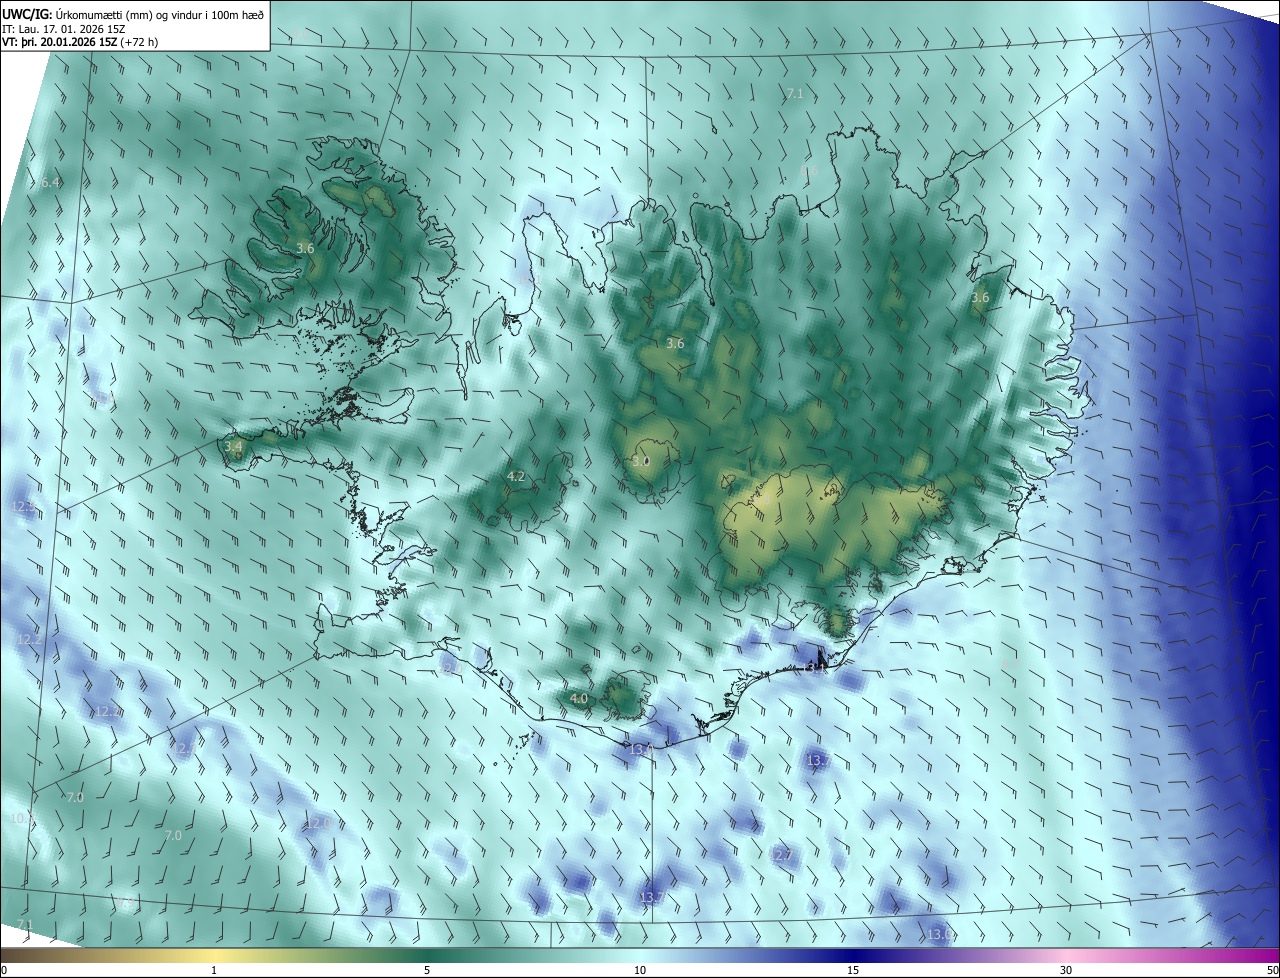Click the "3.0" value inside the glacier outline
This screenshot has width=1280, height=978.
pyautogui.click(x=641, y=462)
